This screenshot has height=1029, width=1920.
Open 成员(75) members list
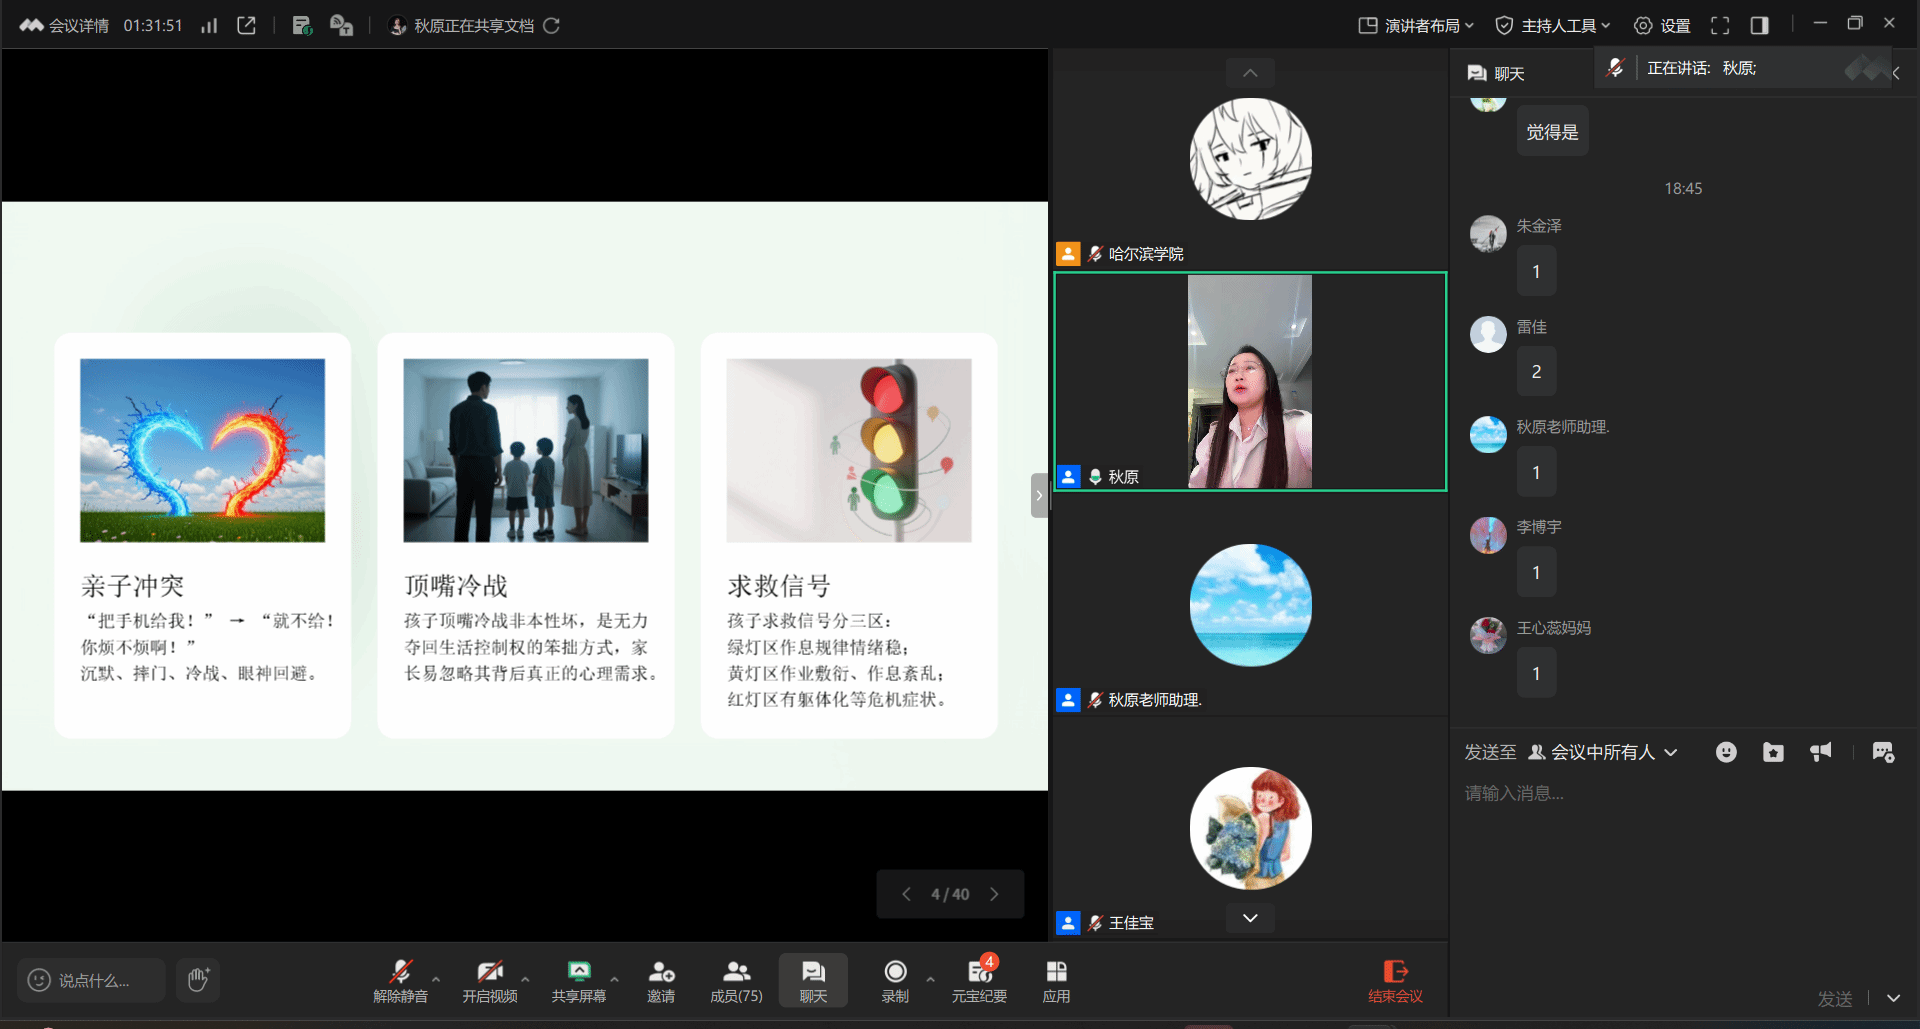point(736,981)
